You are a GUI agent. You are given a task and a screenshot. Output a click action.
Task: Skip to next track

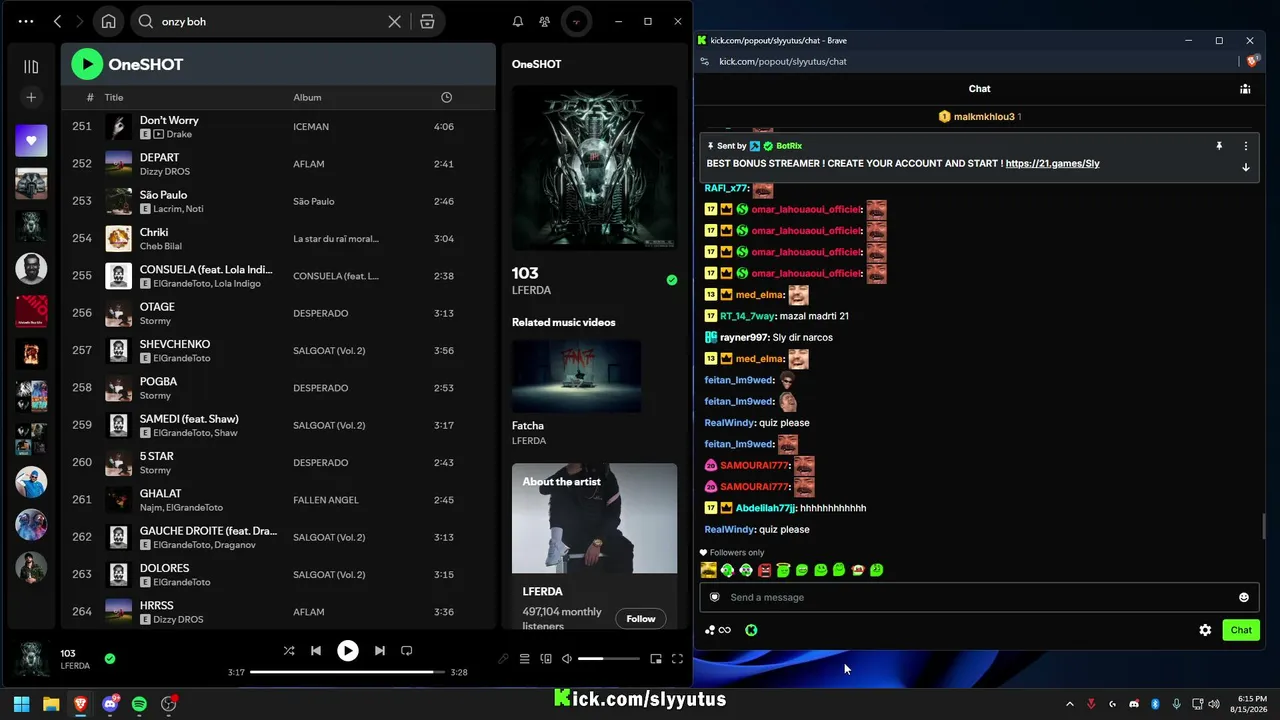tap(380, 651)
